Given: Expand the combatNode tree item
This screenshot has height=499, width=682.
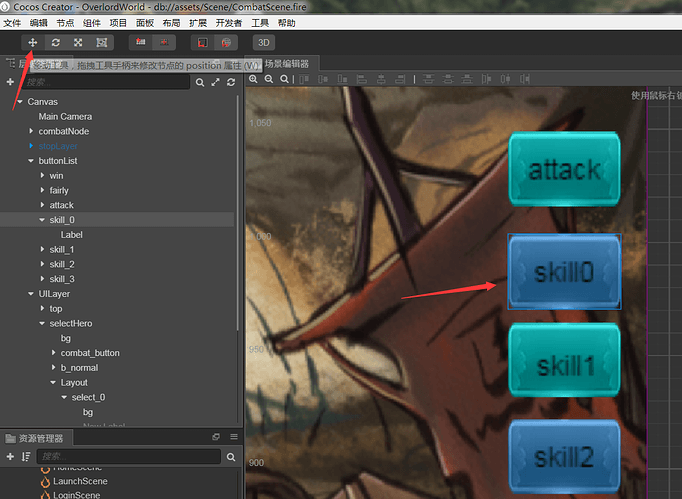Looking at the screenshot, I should point(31,131).
